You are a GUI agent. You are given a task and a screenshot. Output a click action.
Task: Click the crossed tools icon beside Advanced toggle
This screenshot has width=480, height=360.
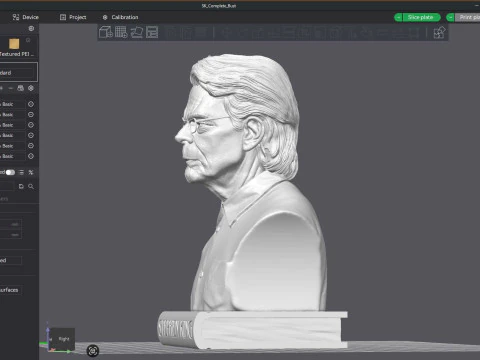(31, 172)
